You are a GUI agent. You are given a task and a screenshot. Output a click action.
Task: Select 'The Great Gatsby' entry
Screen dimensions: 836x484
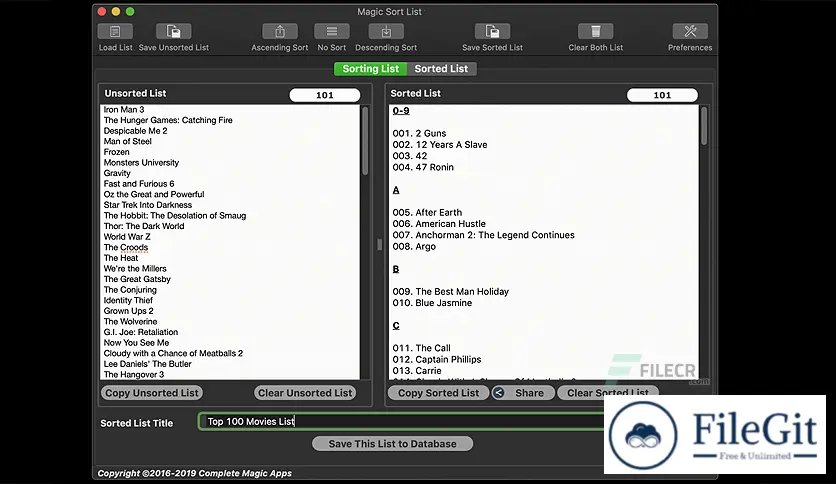137,279
